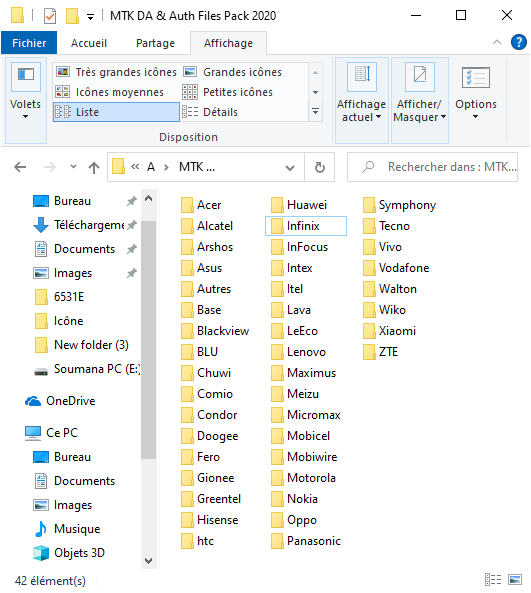Viewport: 531px width, 593px height.
Task: Expand address bar previous locations dropdown
Action: (290, 168)
